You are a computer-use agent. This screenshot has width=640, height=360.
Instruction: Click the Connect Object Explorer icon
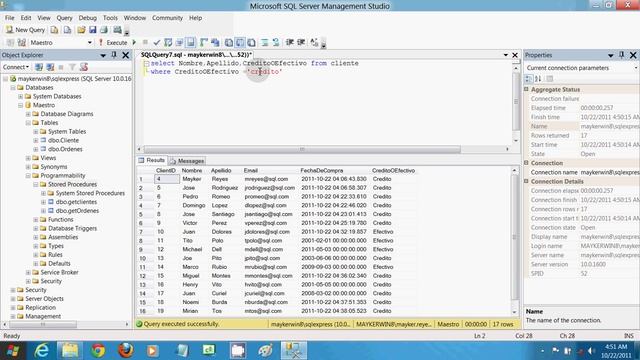tap(39, 67)
